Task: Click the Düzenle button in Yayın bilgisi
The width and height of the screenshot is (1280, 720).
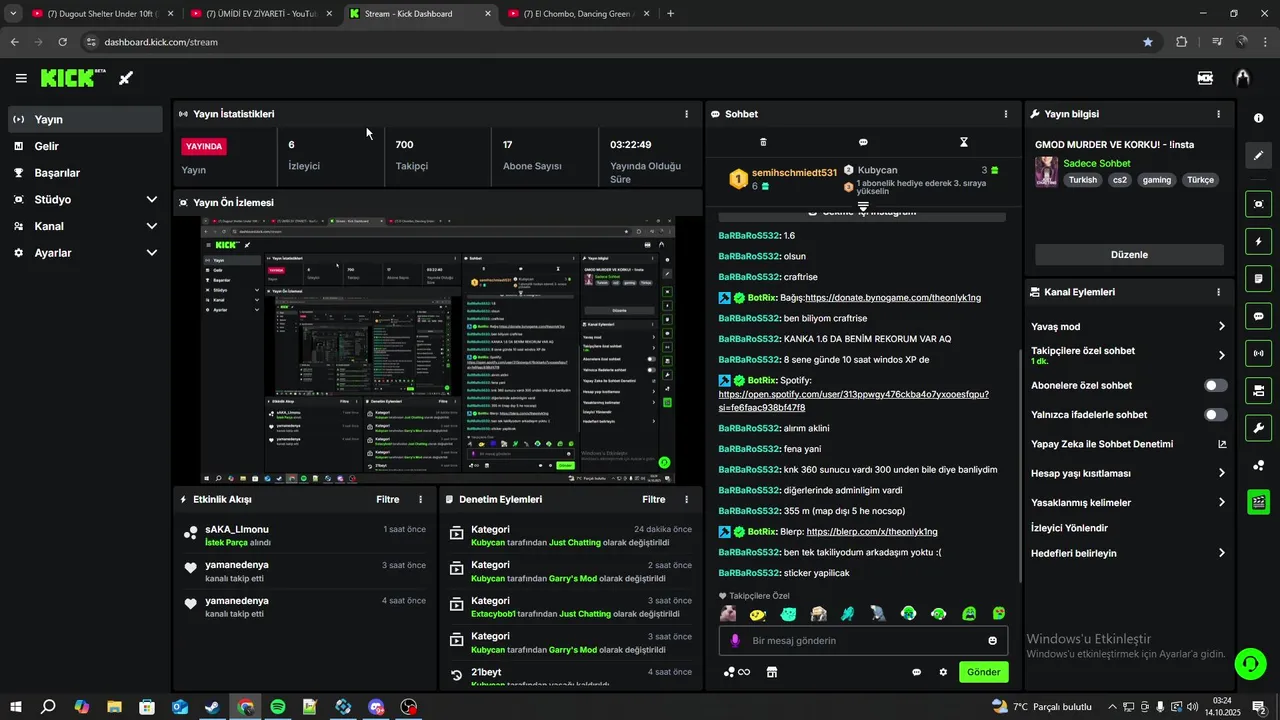Action: tap(1129, 254)
